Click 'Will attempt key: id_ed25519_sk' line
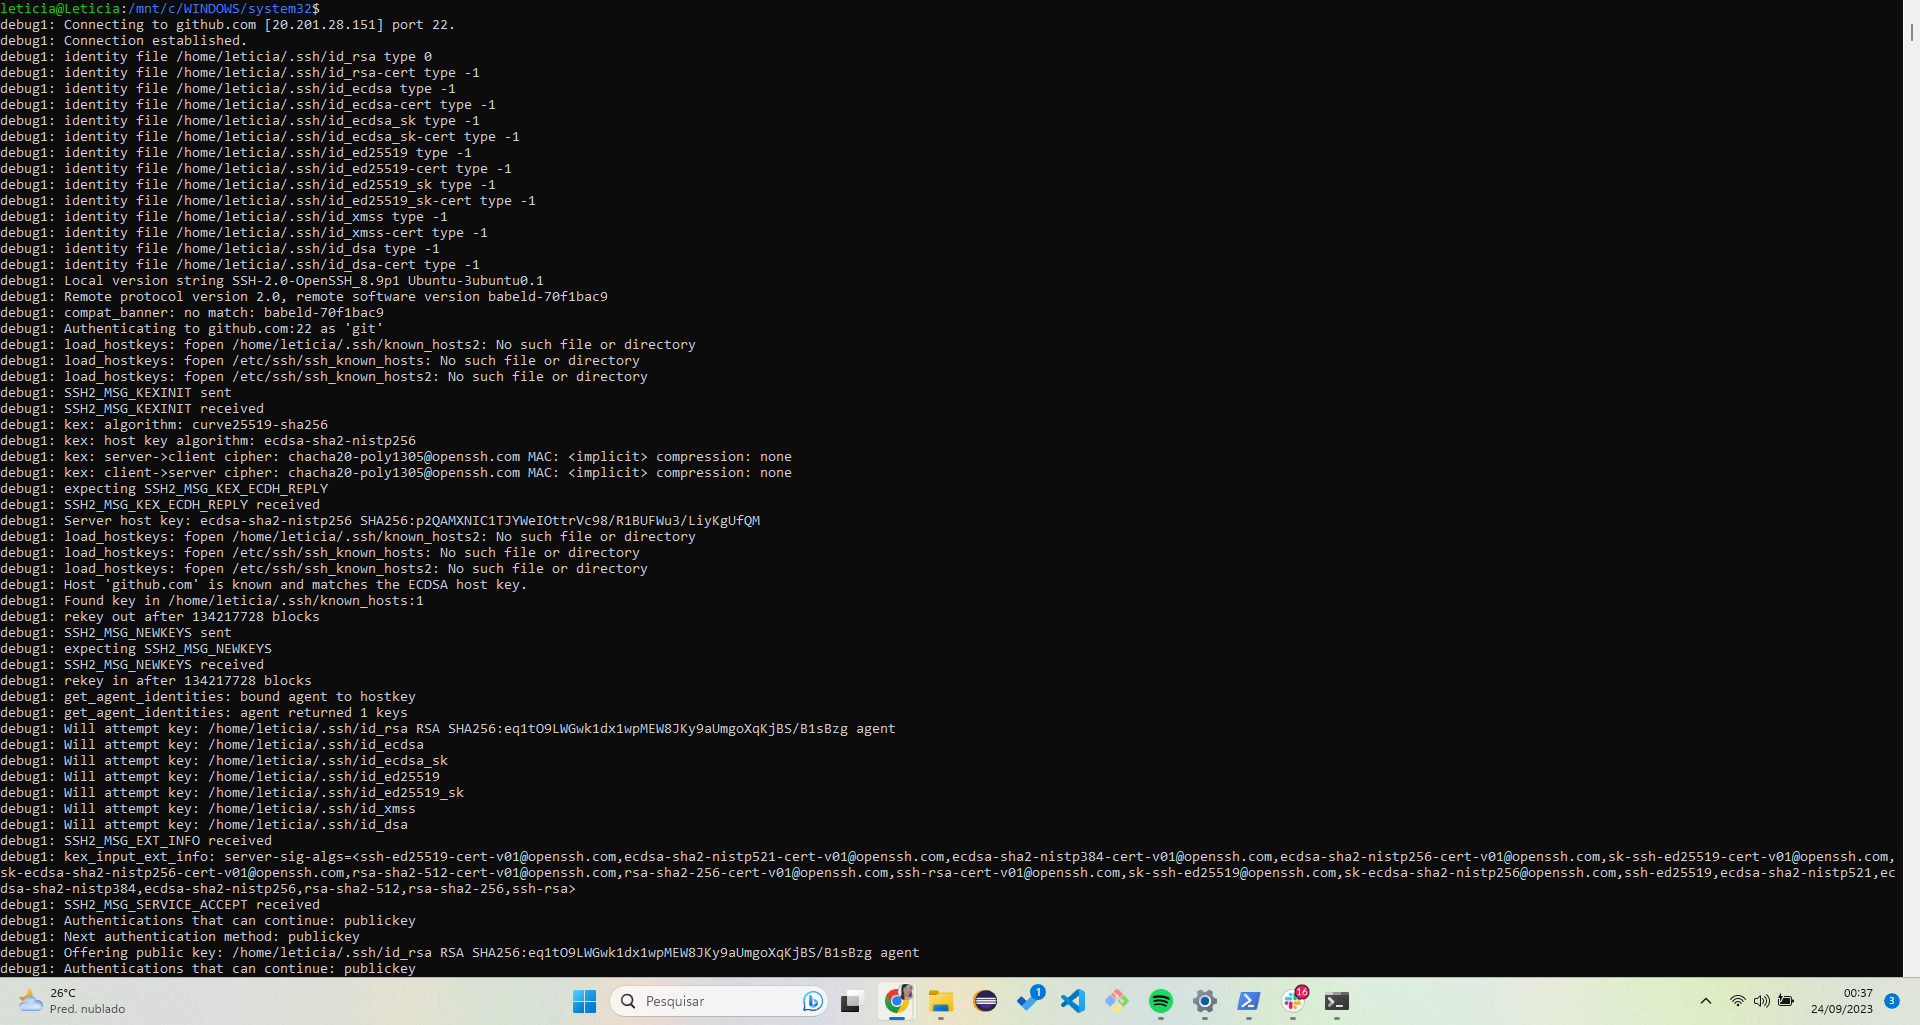The width and height of the screenshot is (1920, 1025). click(x=232, y=792)
